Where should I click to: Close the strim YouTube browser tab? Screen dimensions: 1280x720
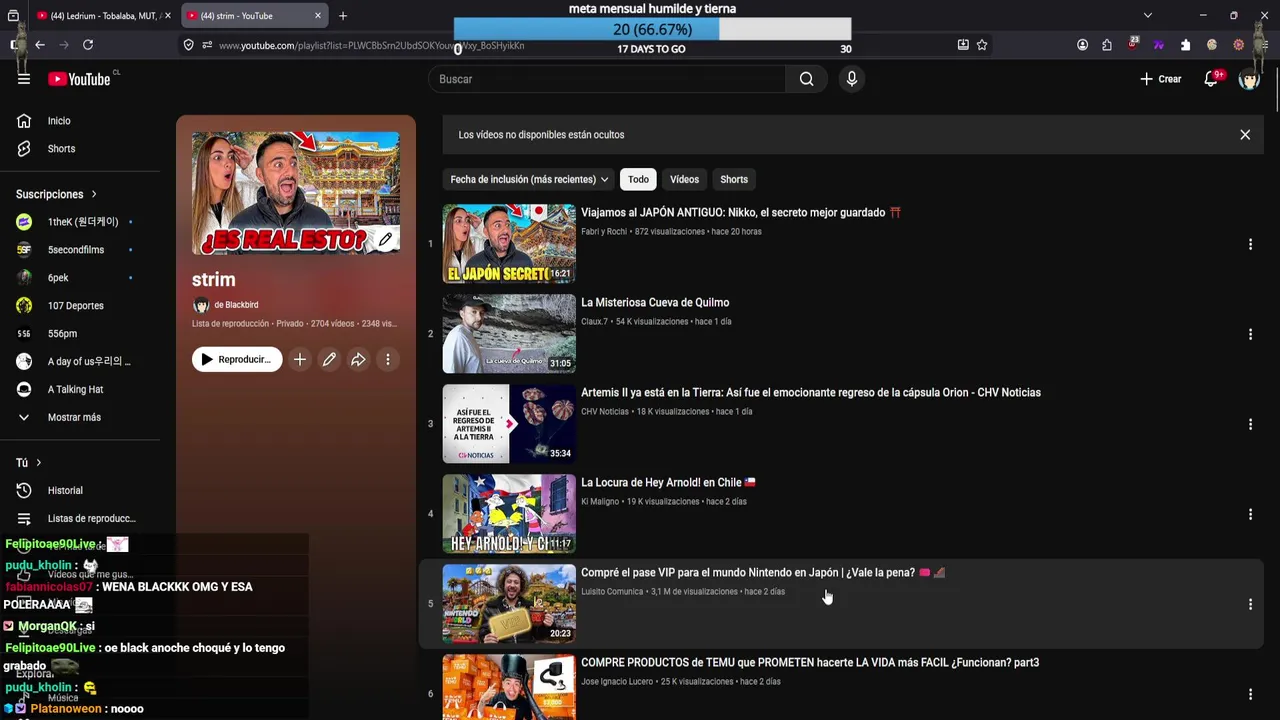[318, 16]
